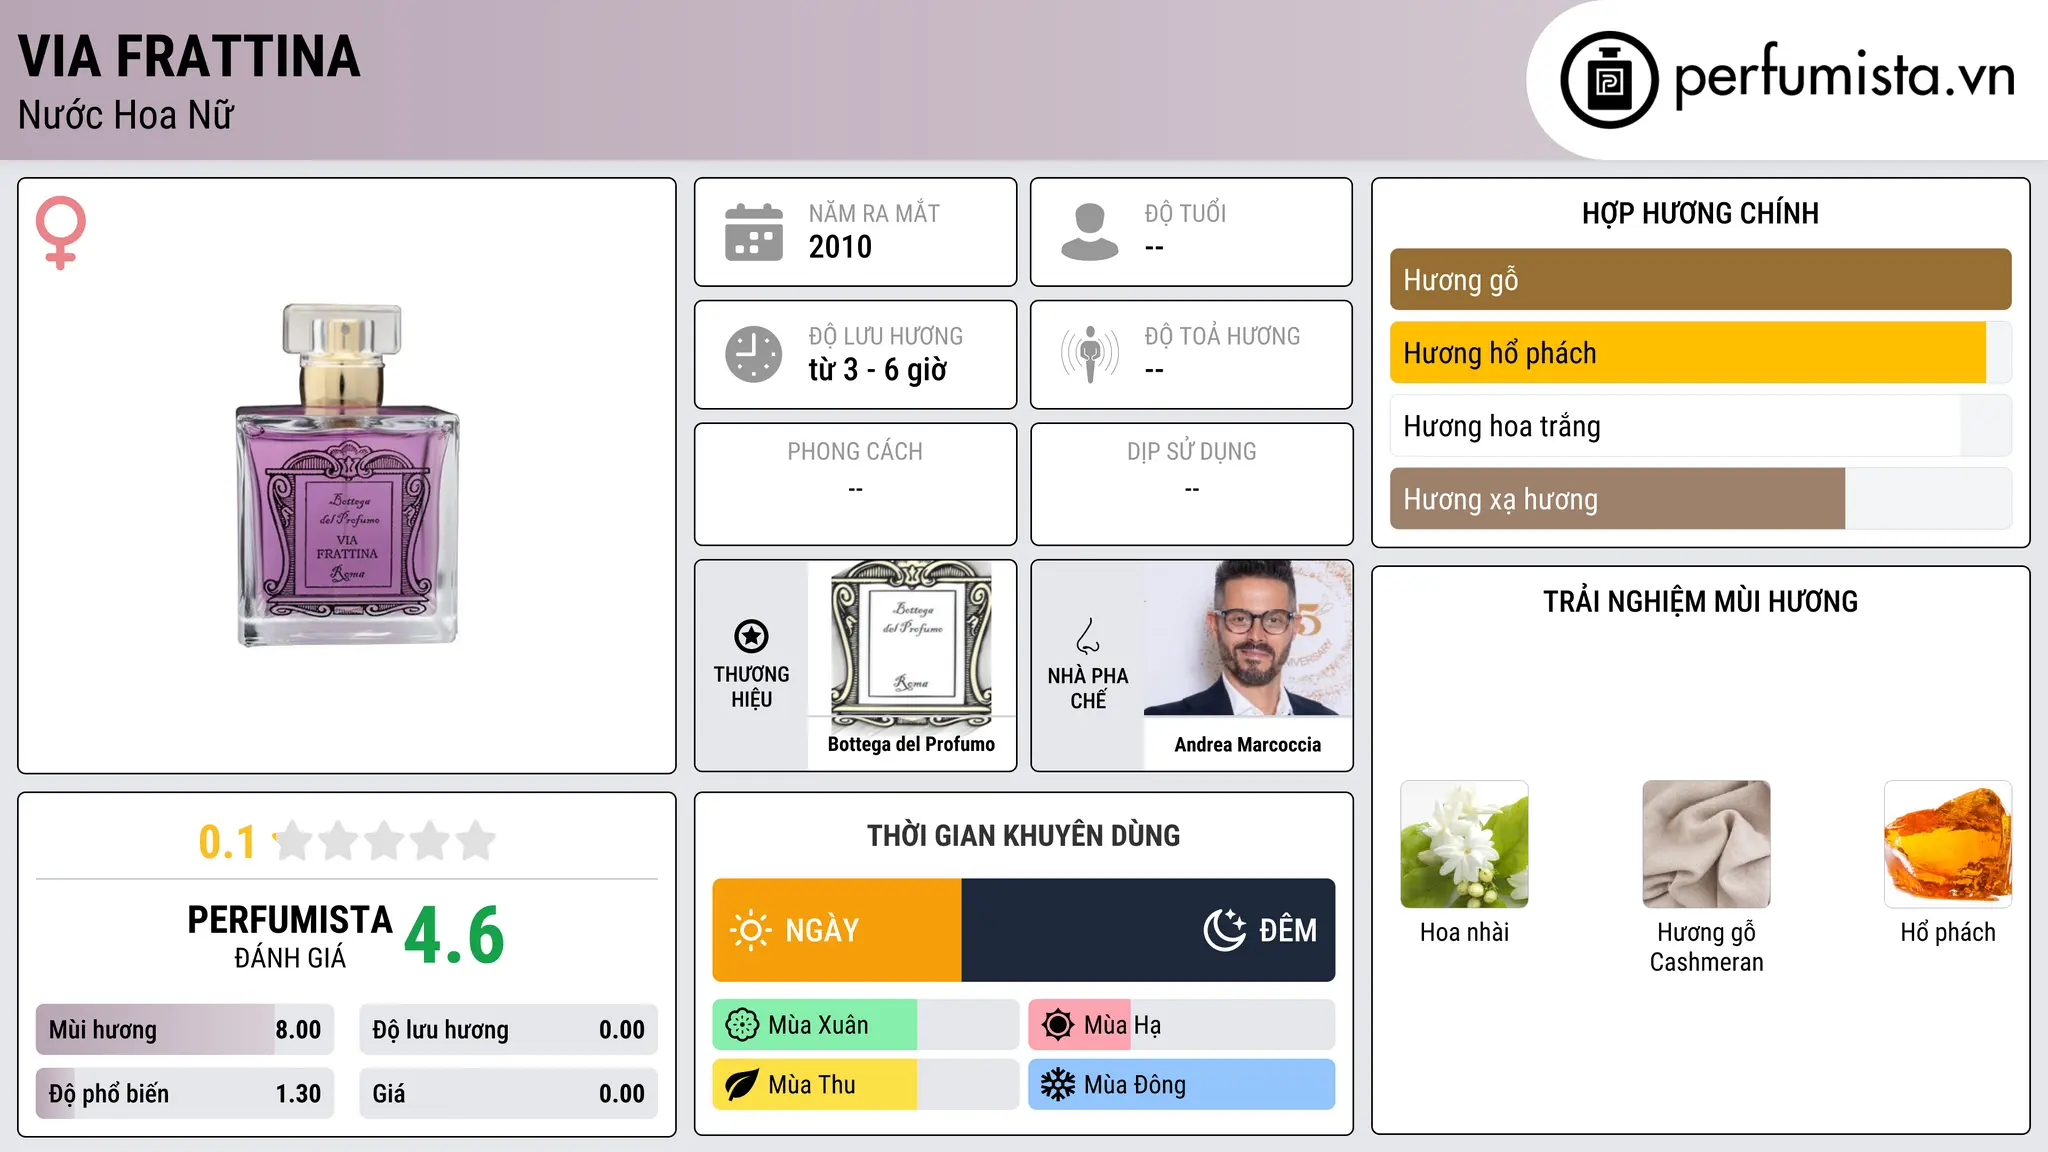Viewport: 2048px width, 1152px height.
Task: Click the PERFUMISTA ĐÁNH GIÁ label
Action: coord(290,937)
